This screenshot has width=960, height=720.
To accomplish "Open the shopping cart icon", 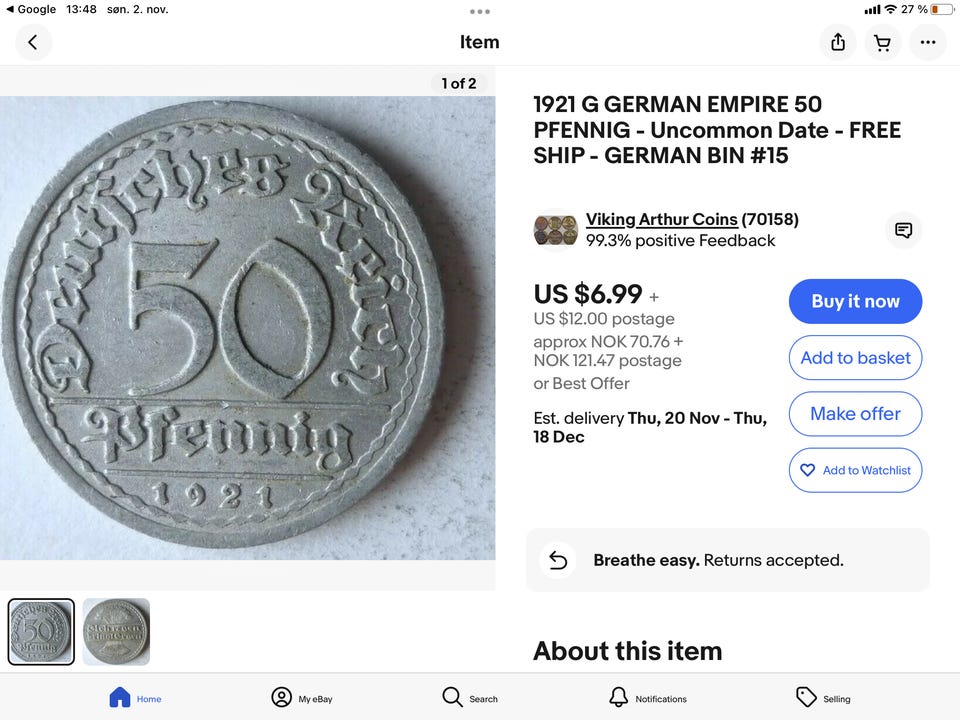I will pos(883,42).
